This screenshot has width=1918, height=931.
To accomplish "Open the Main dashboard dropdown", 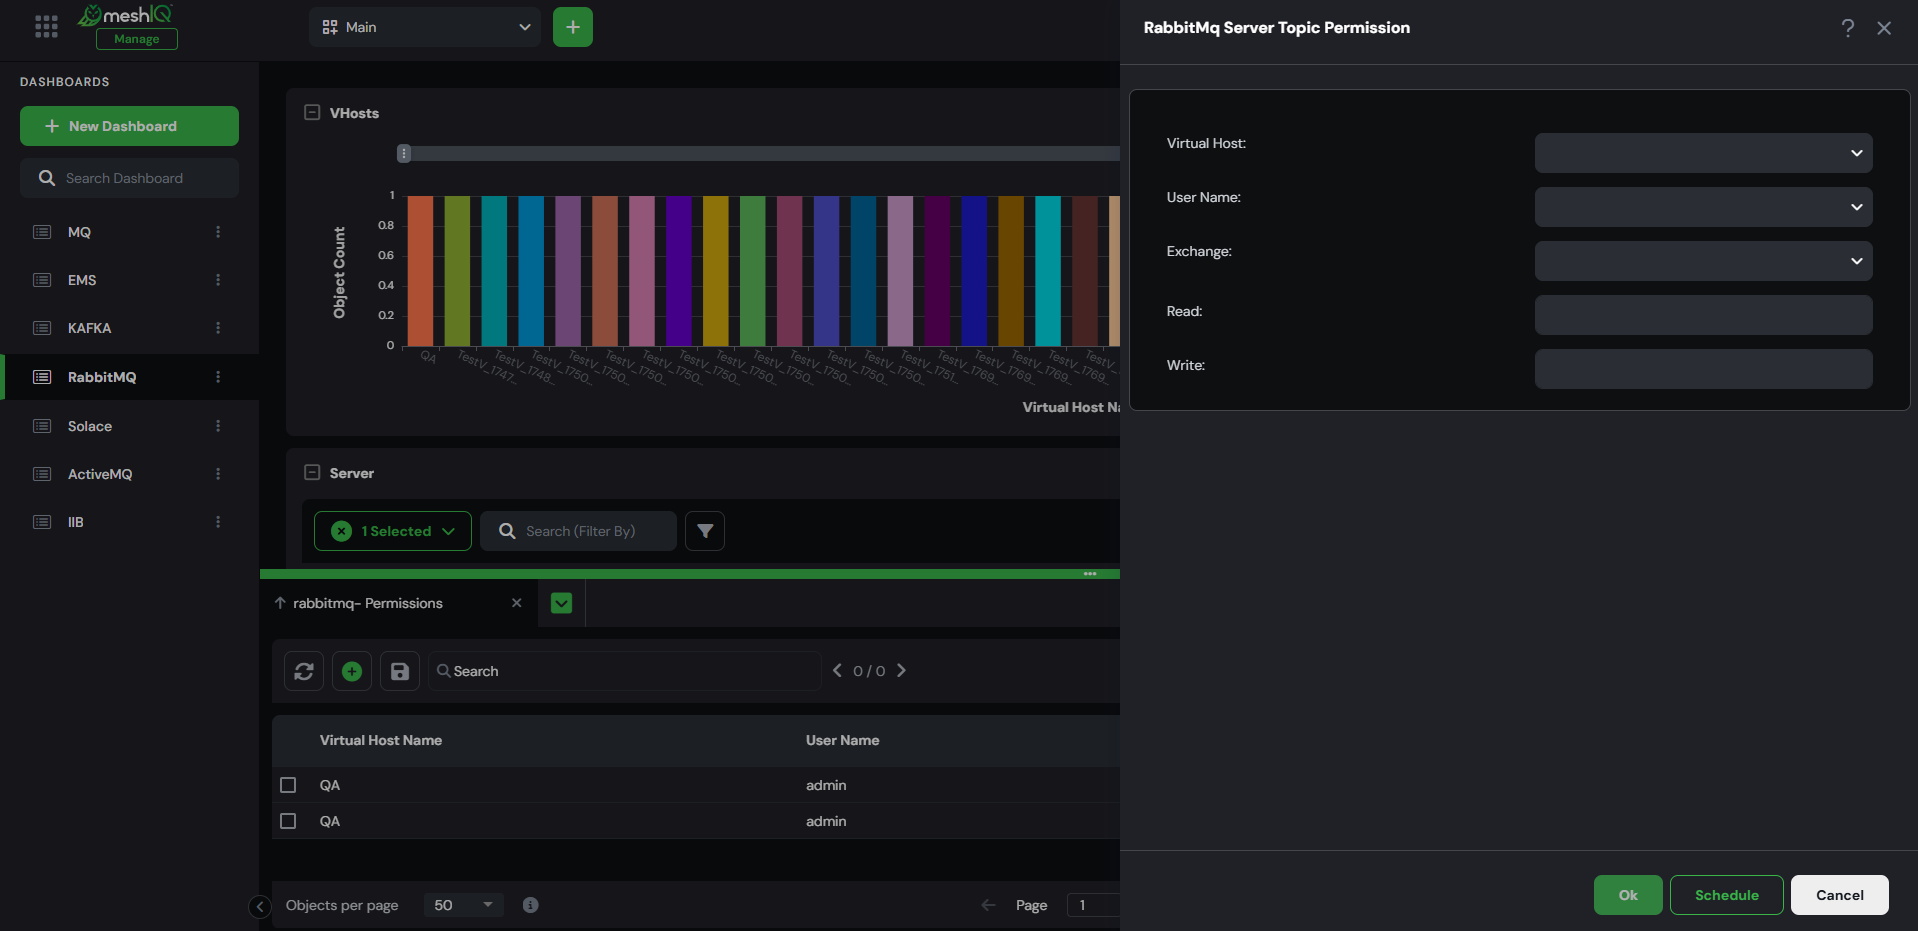I will click(425, 27).
